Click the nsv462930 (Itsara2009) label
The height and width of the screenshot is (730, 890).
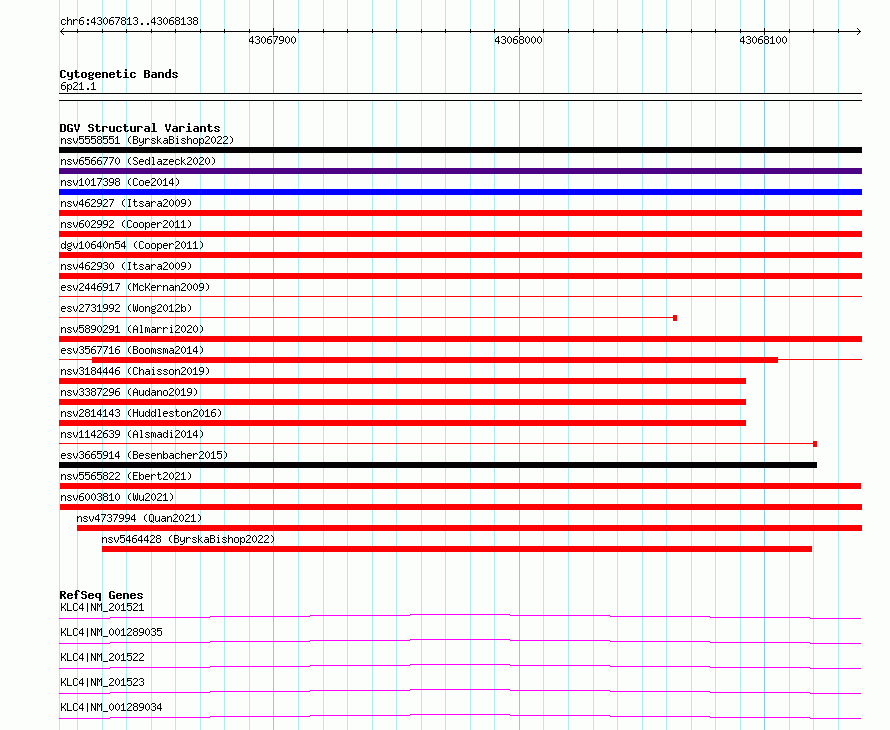click(126, 266)
